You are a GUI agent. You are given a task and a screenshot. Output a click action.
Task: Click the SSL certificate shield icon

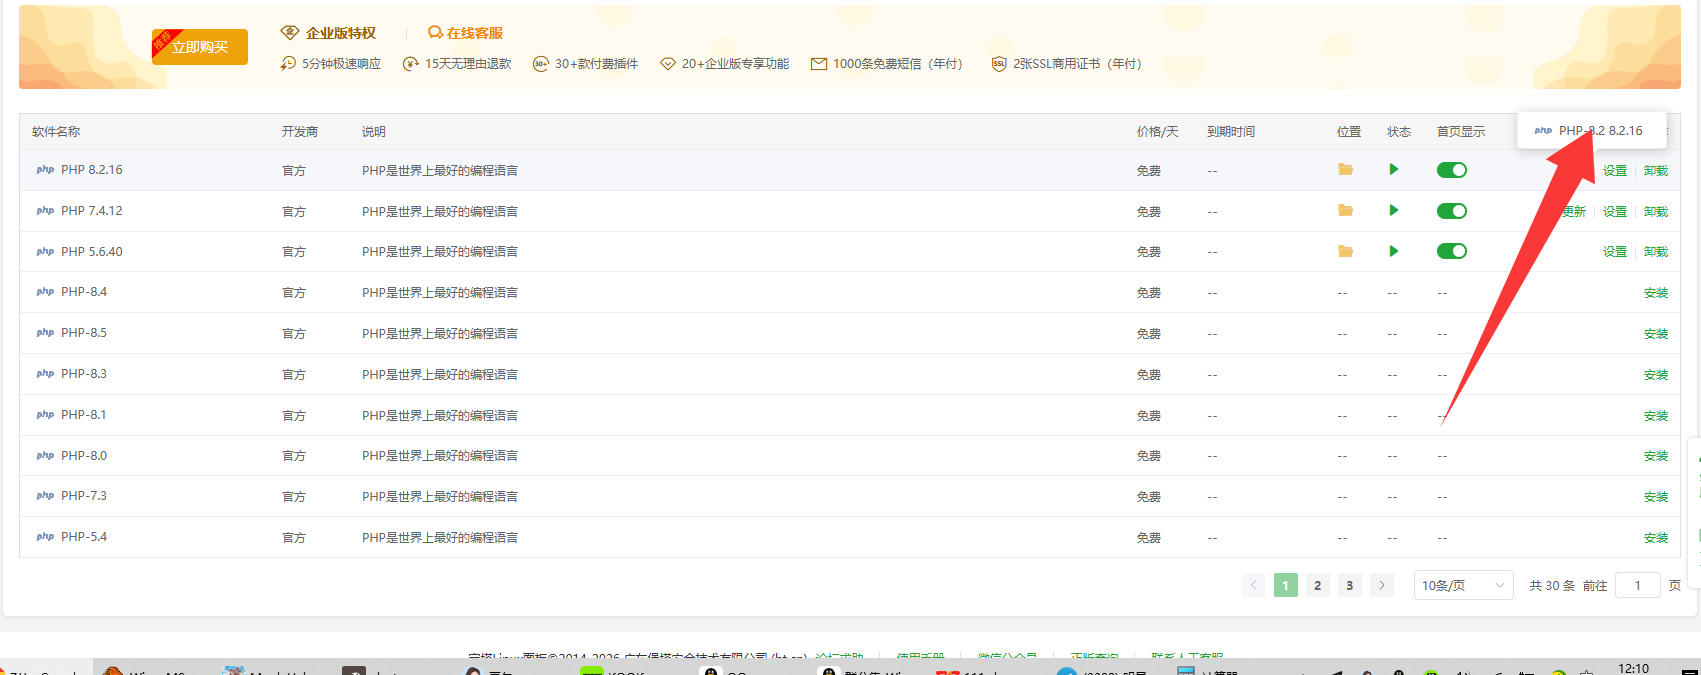(x=999, y=64)
